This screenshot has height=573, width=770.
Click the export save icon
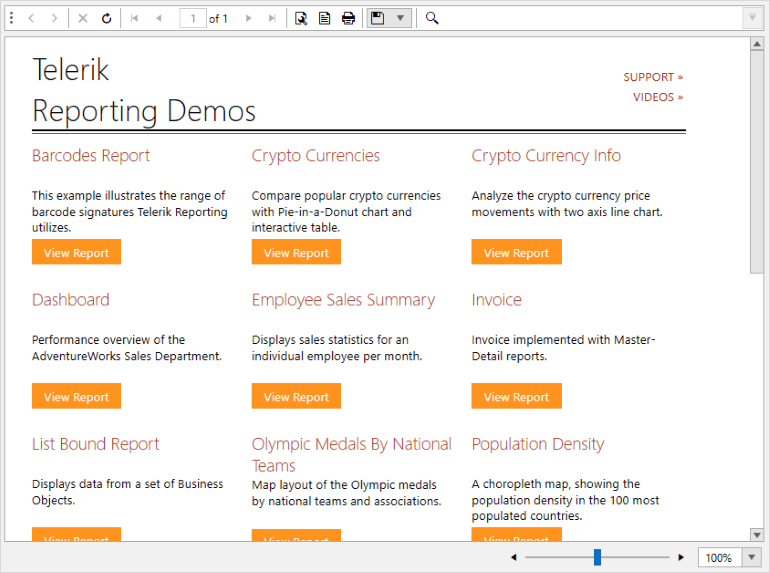pyautogui.click(x=377, y=18)
